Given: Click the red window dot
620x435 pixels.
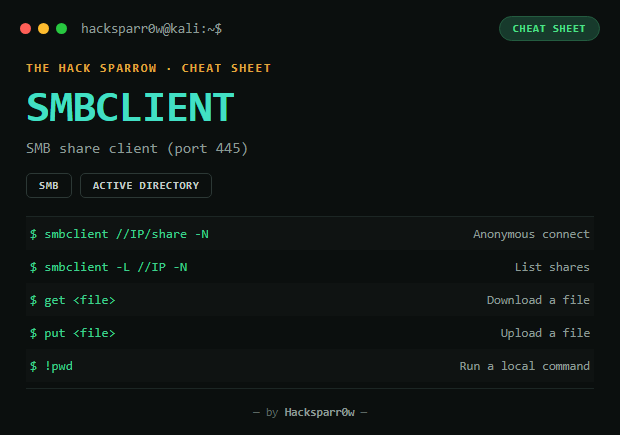Looking at the screenshot, I should [26, 28].
